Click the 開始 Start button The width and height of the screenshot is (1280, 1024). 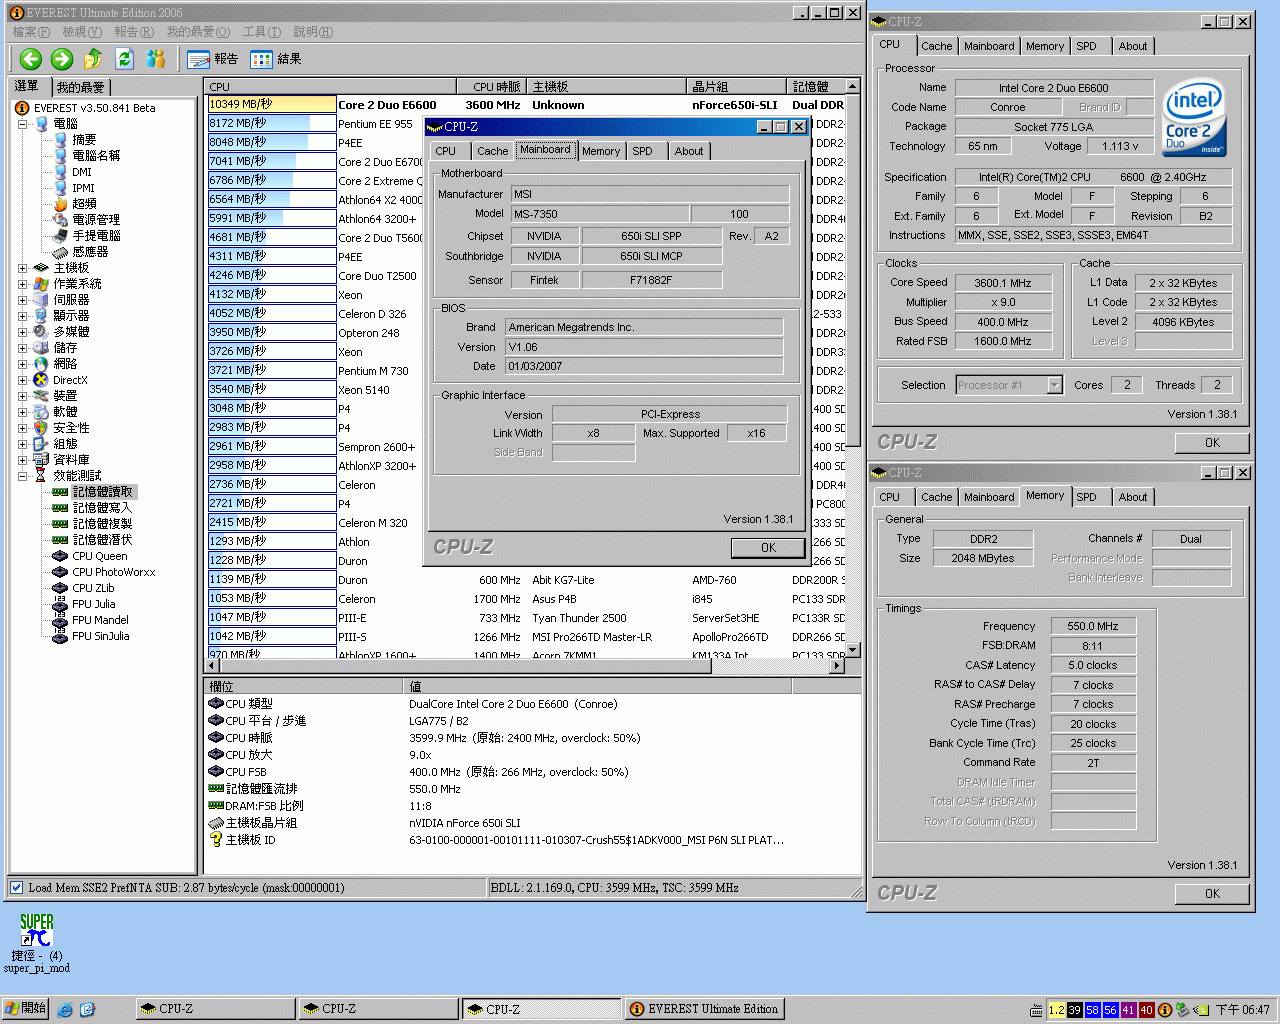[x=25, y=1009]
